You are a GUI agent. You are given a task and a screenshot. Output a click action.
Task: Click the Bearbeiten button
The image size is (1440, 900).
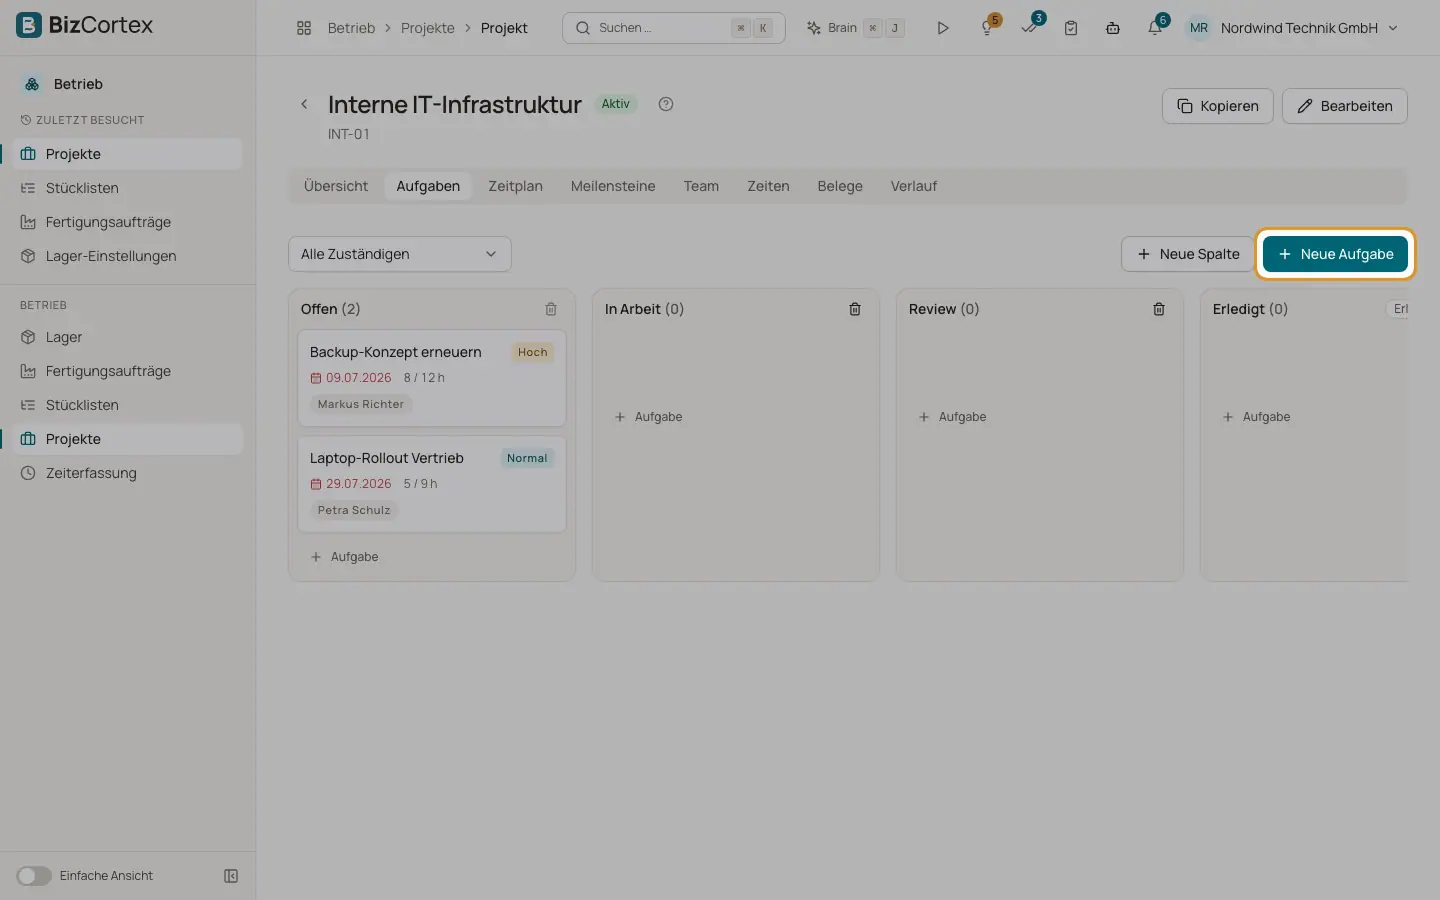(x=1344, y=106)
